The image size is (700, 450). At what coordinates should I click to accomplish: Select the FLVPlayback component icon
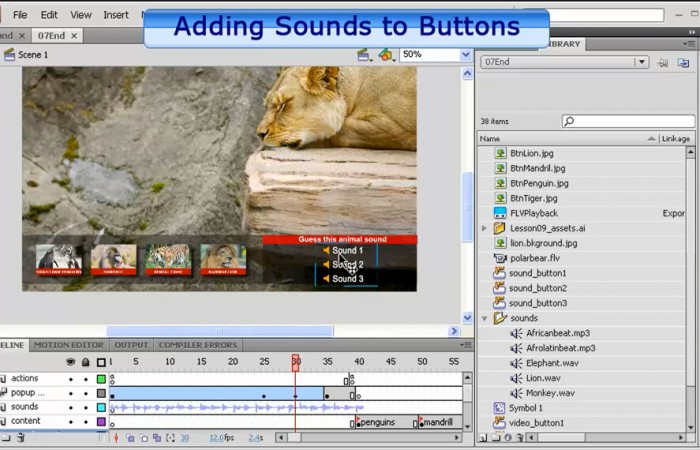[500, 213]
